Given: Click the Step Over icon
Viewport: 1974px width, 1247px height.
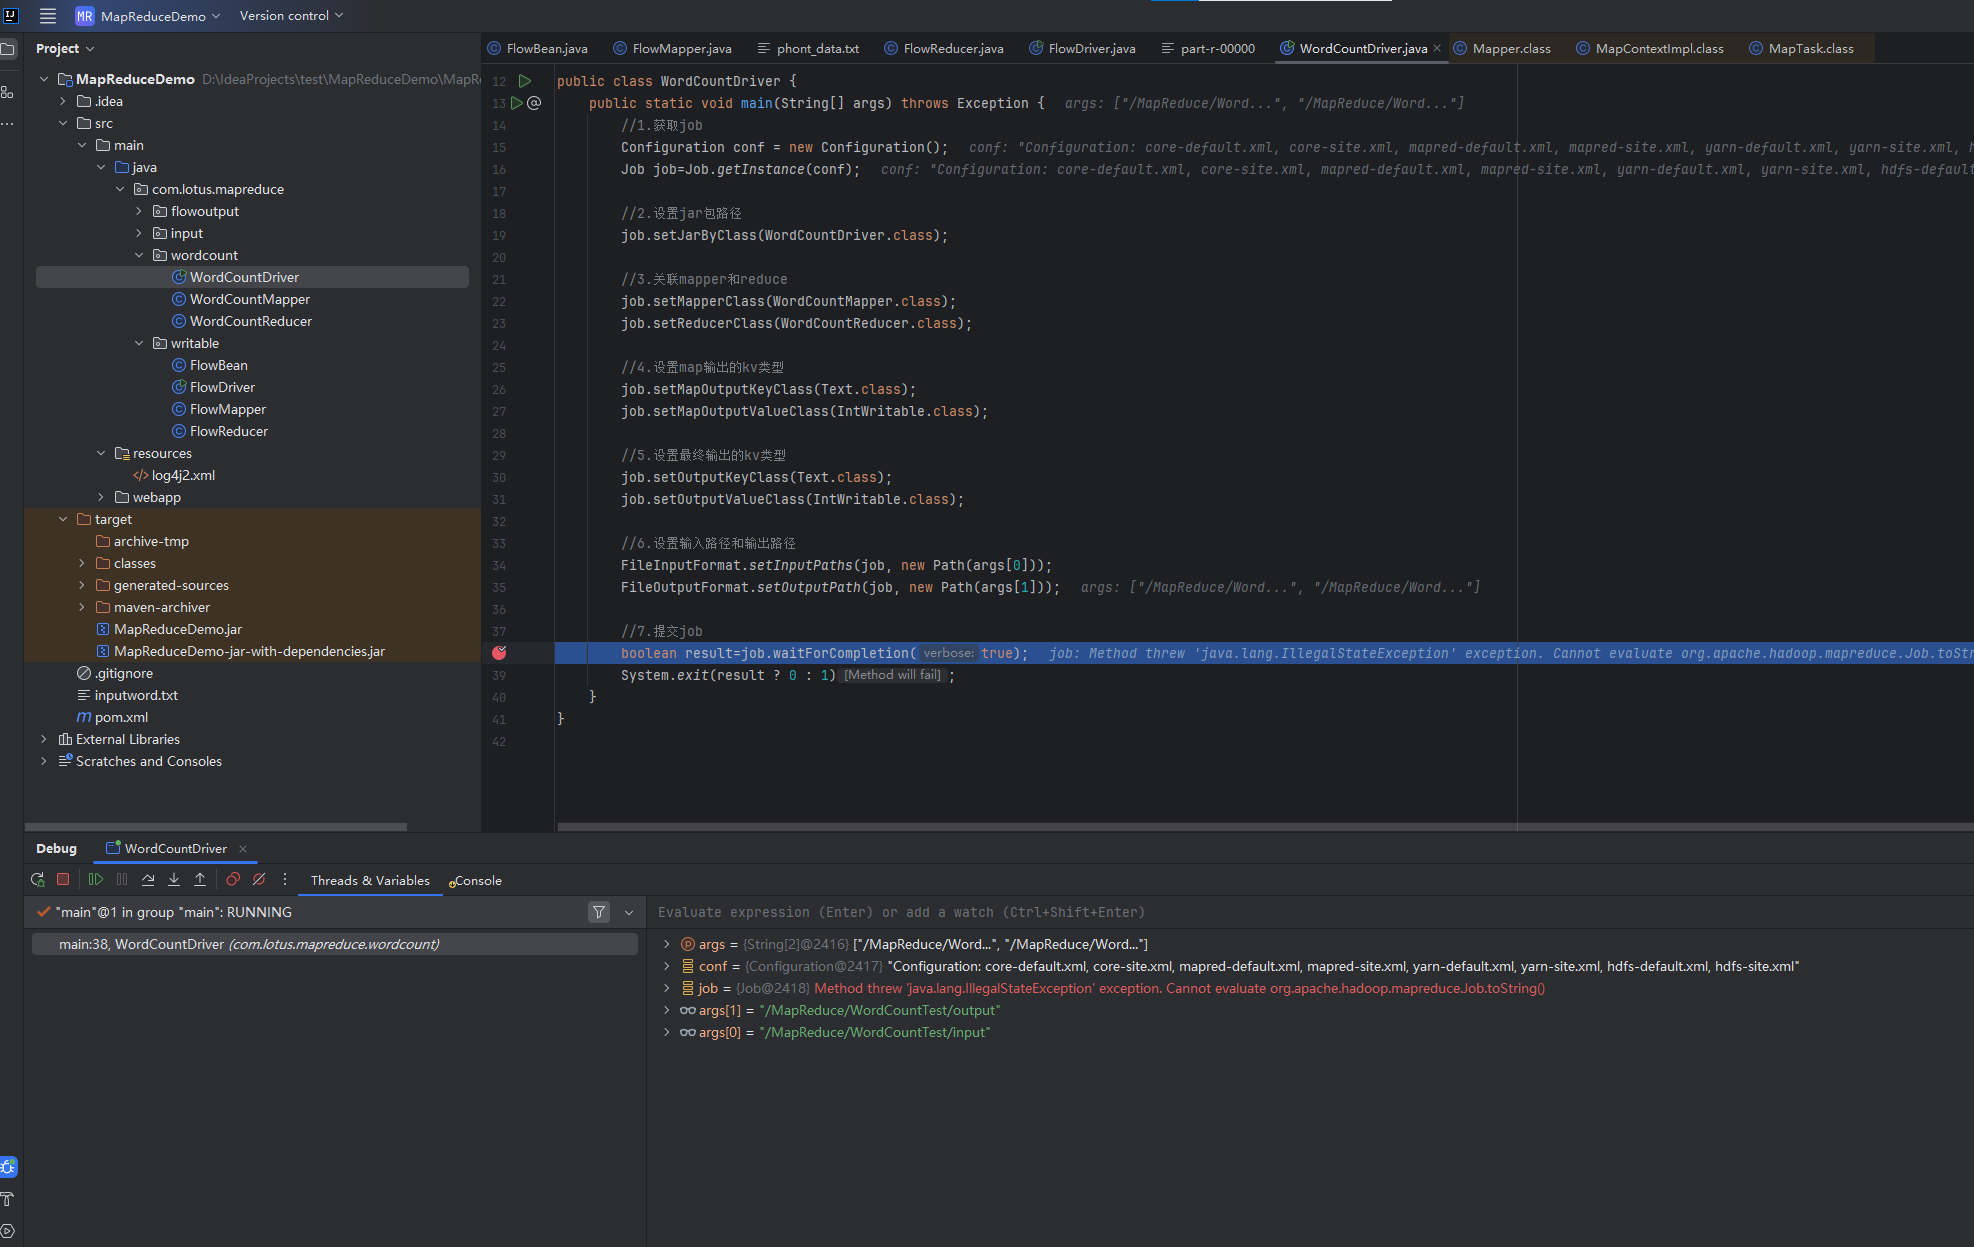Looking at the screenshot, I should pos(148,880).
